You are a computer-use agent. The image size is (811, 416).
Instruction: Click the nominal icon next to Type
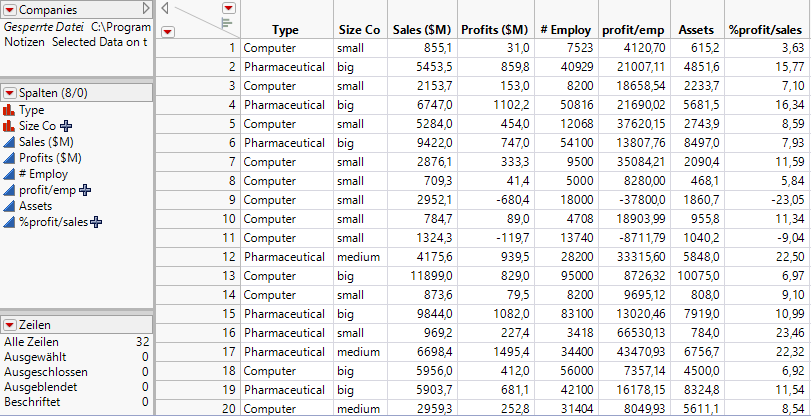click(x=9, y=110)
